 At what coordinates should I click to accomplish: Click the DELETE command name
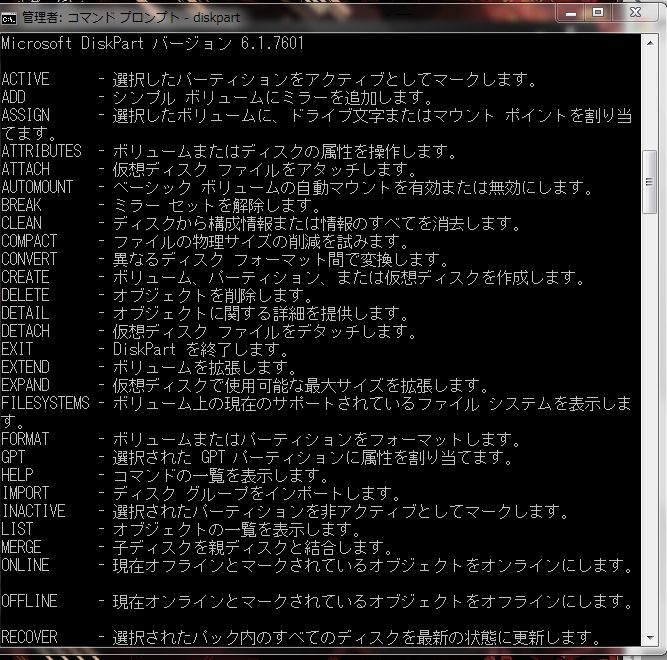pyautogui.click(x=26, y=295)
